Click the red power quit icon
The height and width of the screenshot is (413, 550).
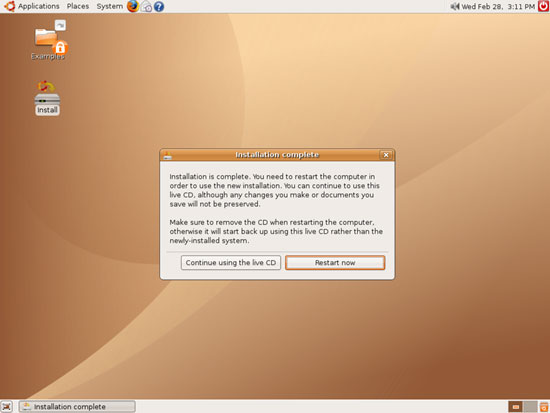coord(544,6)
